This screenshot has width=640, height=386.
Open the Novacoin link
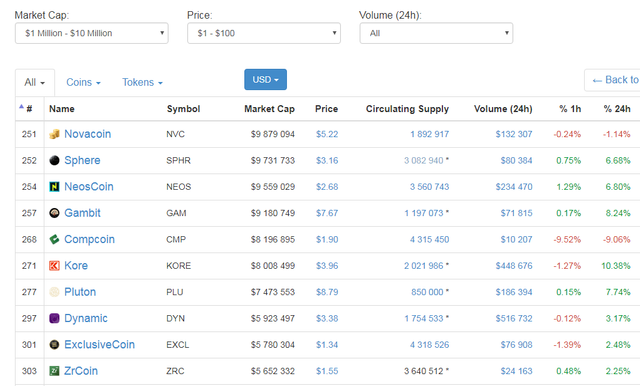88,134
